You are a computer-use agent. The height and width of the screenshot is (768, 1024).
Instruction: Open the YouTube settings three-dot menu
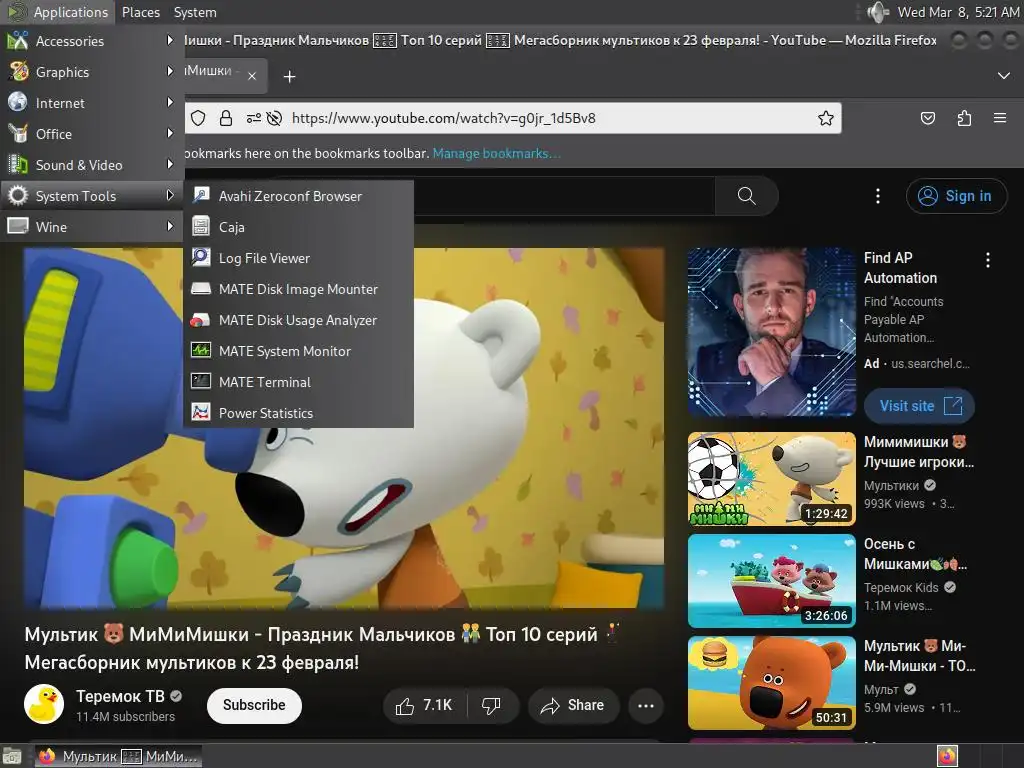click(x=878, y=196)
